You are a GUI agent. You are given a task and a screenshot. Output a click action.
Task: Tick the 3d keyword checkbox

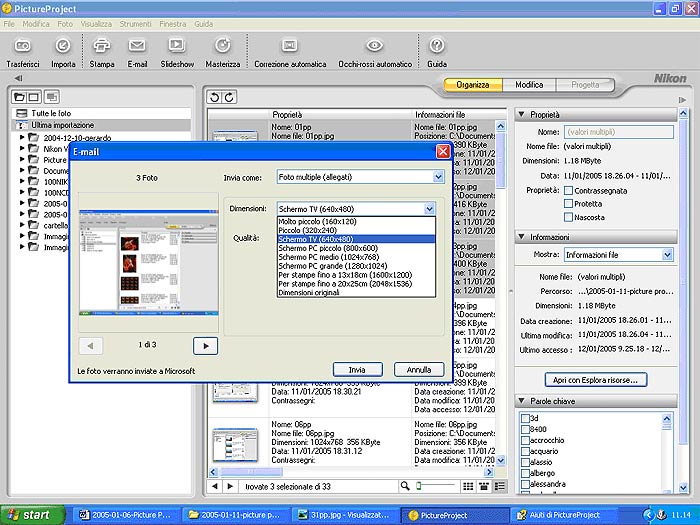point(525,418)
